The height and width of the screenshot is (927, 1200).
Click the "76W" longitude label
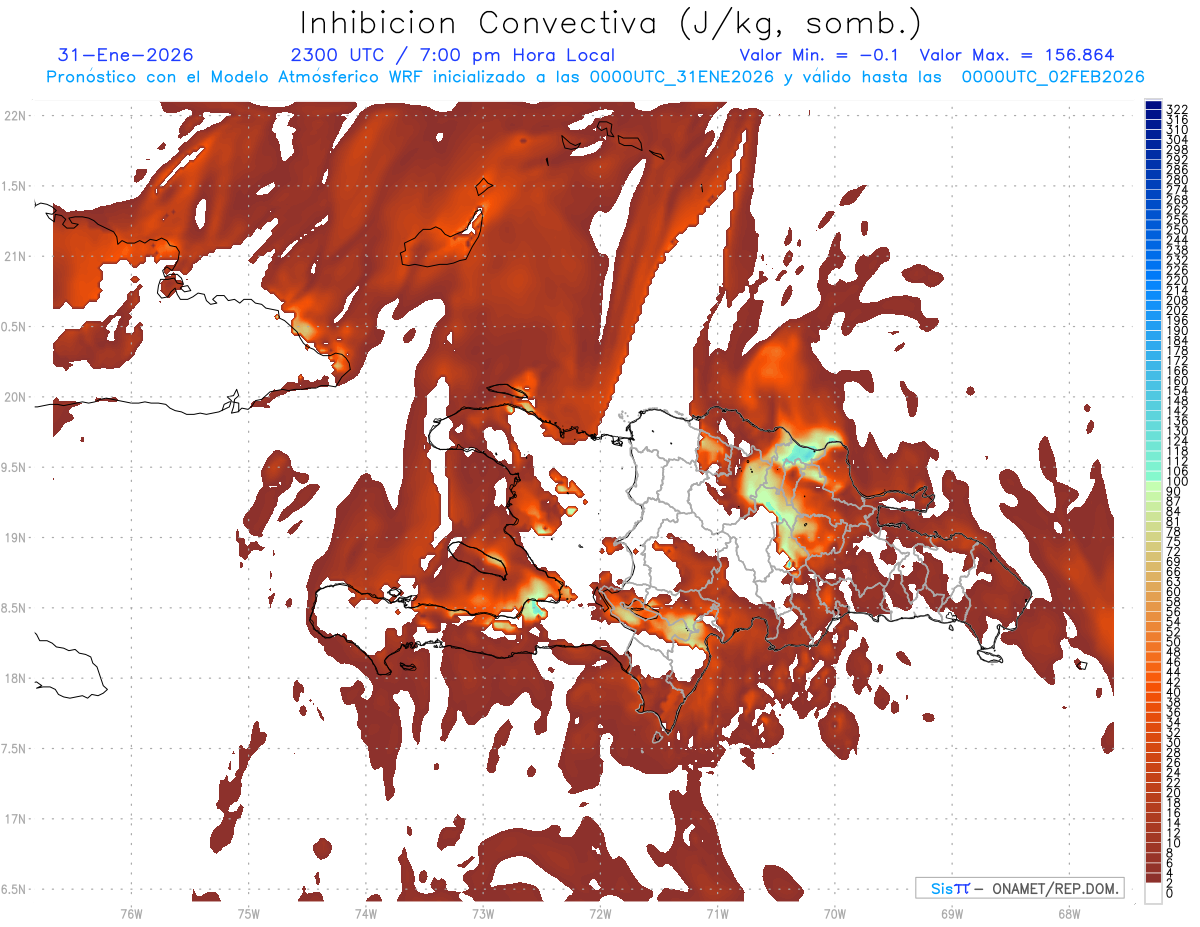131,913
